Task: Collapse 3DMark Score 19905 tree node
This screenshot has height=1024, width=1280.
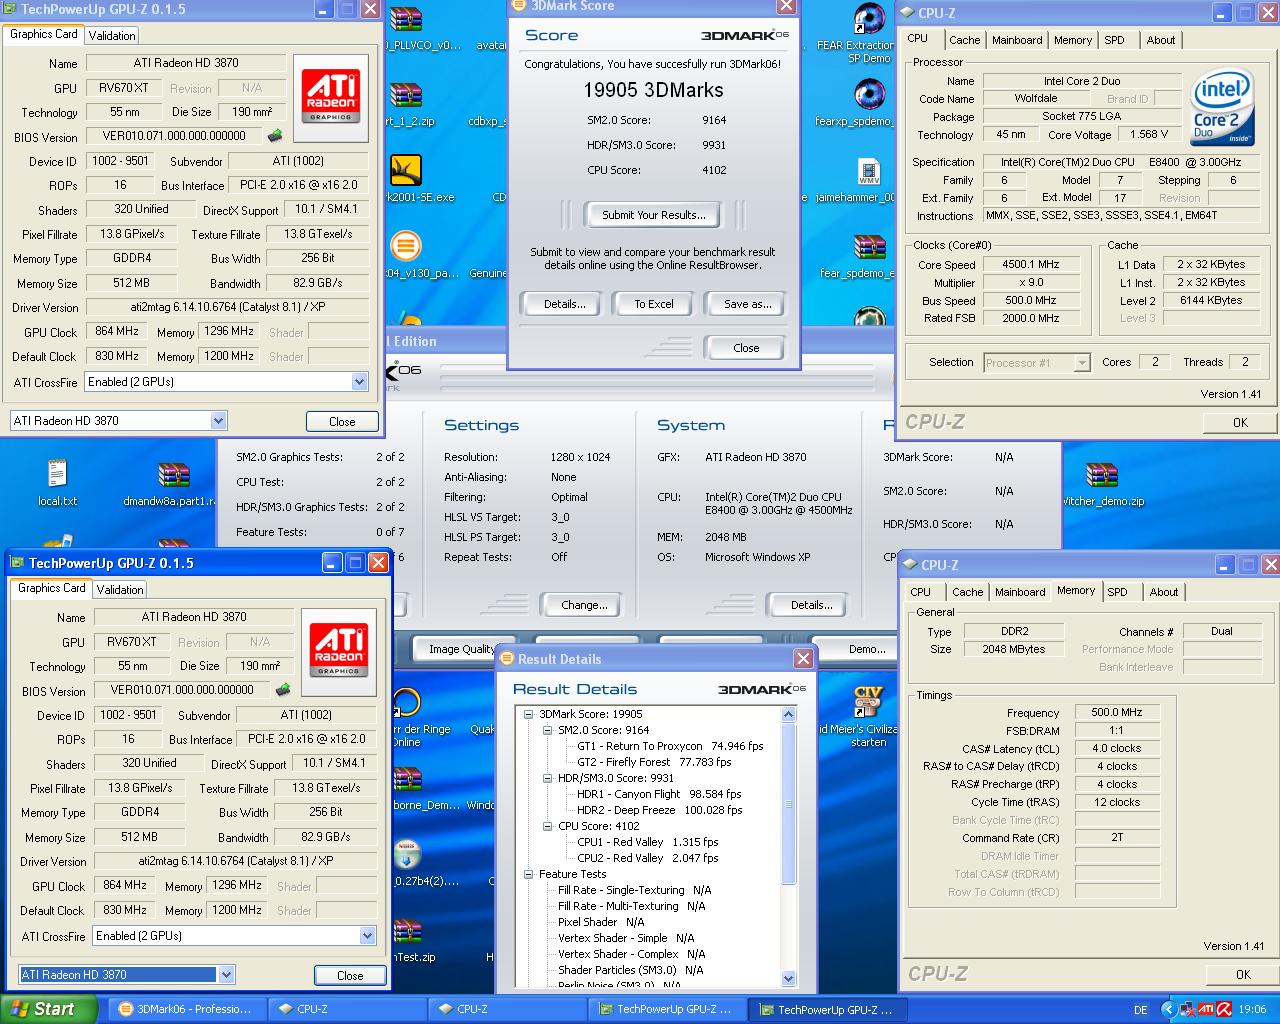Action: coord(529,714)
